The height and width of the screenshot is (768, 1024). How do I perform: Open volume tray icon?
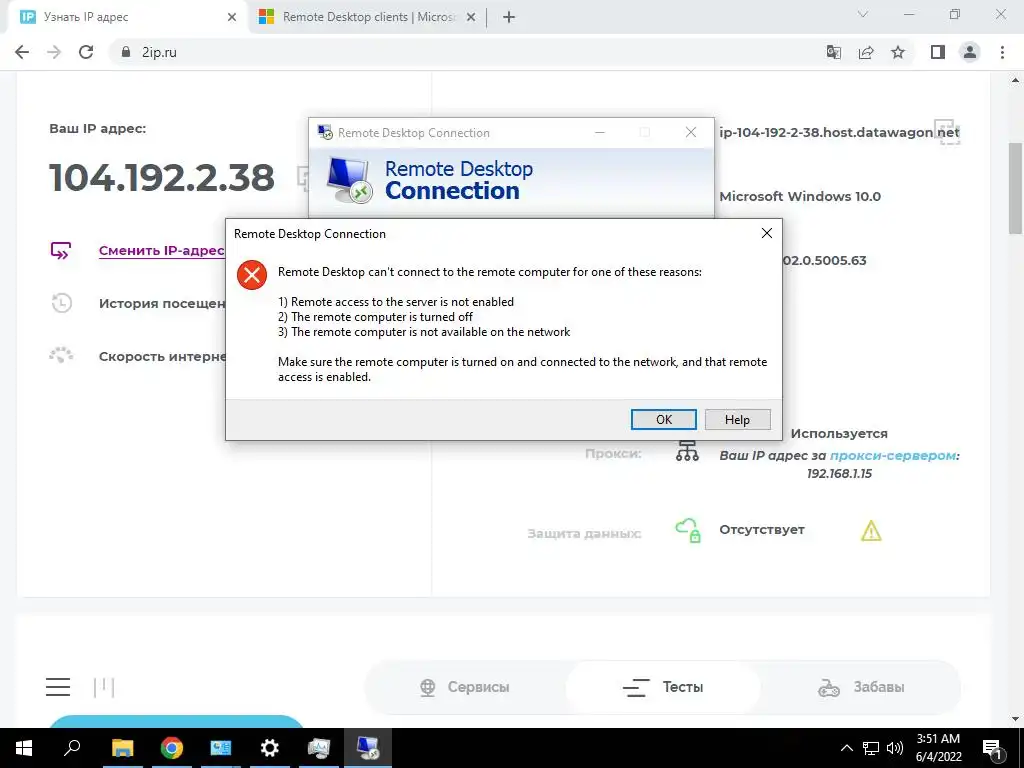coord(895,748)
